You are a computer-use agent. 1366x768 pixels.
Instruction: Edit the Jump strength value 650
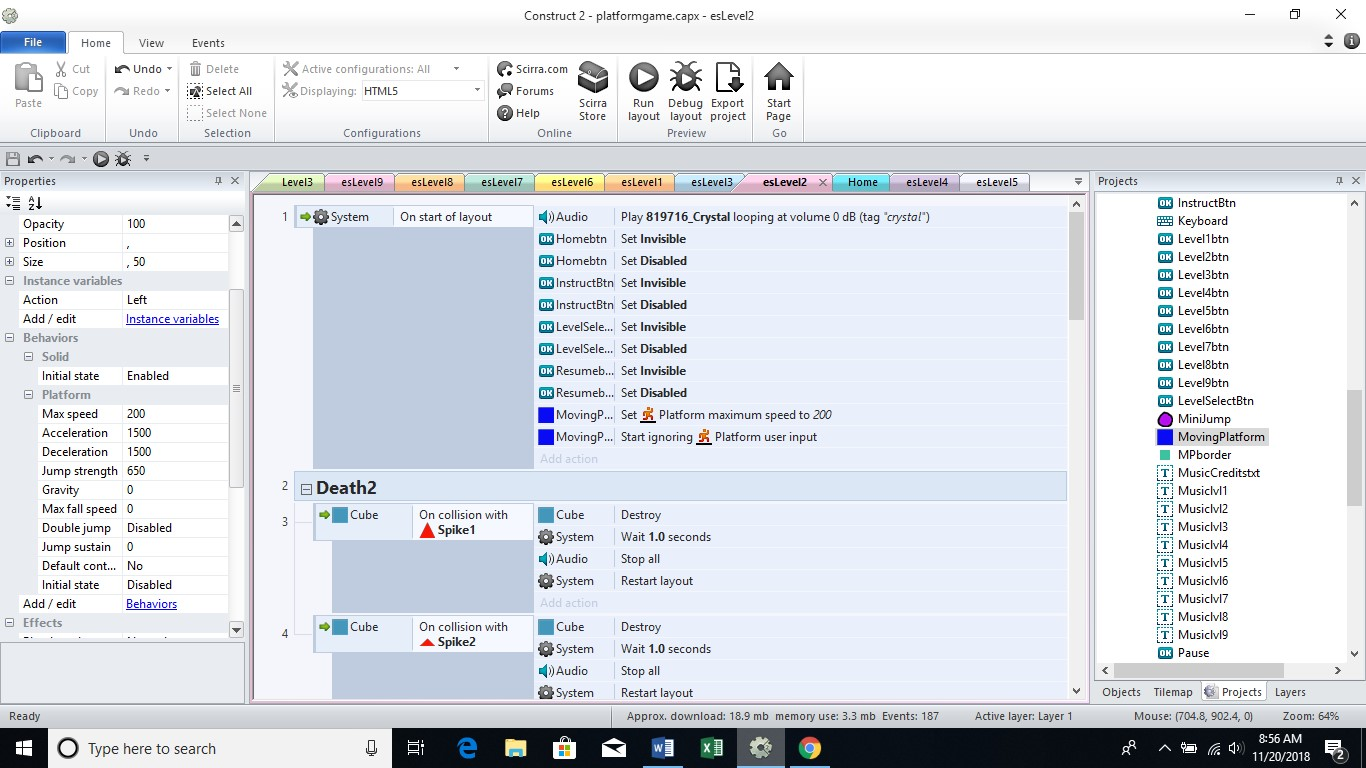(x=175, y=471)
